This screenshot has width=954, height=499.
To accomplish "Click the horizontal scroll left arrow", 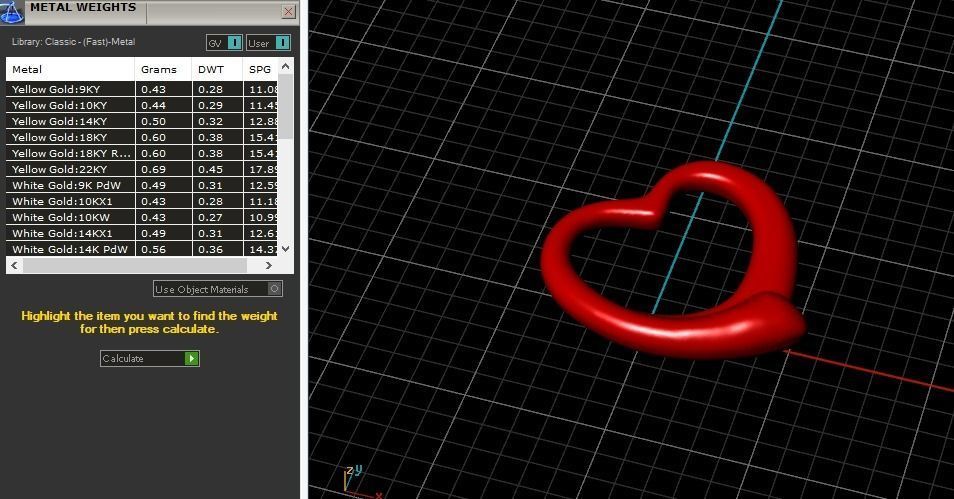I will click(x=14, y=265).
